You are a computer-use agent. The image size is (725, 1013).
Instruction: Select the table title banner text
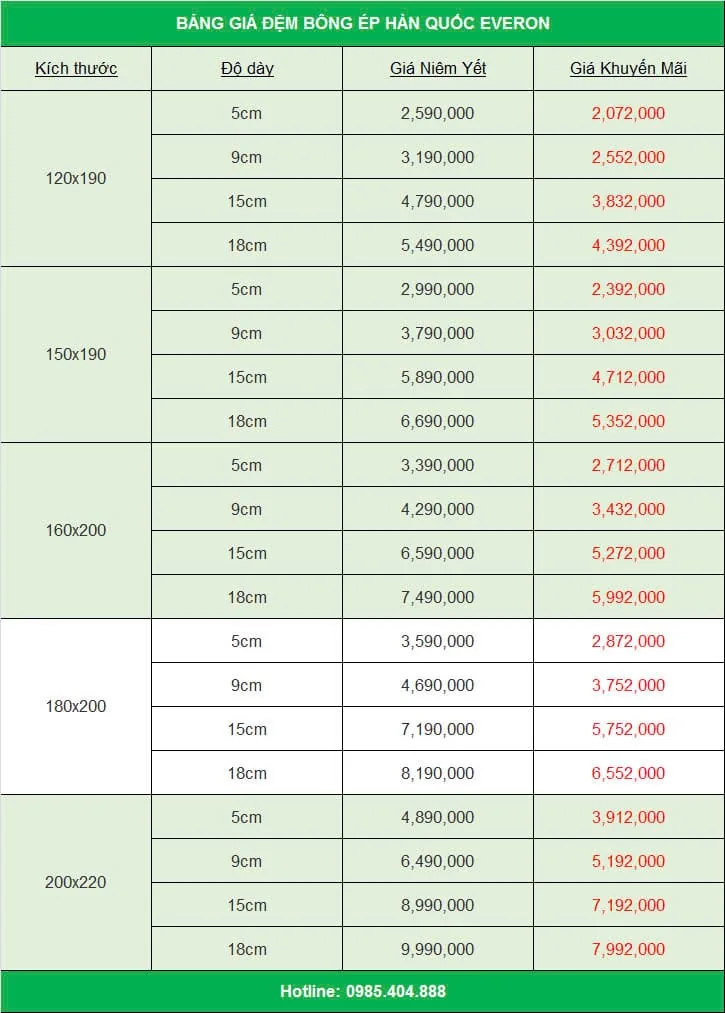point(363,23)
